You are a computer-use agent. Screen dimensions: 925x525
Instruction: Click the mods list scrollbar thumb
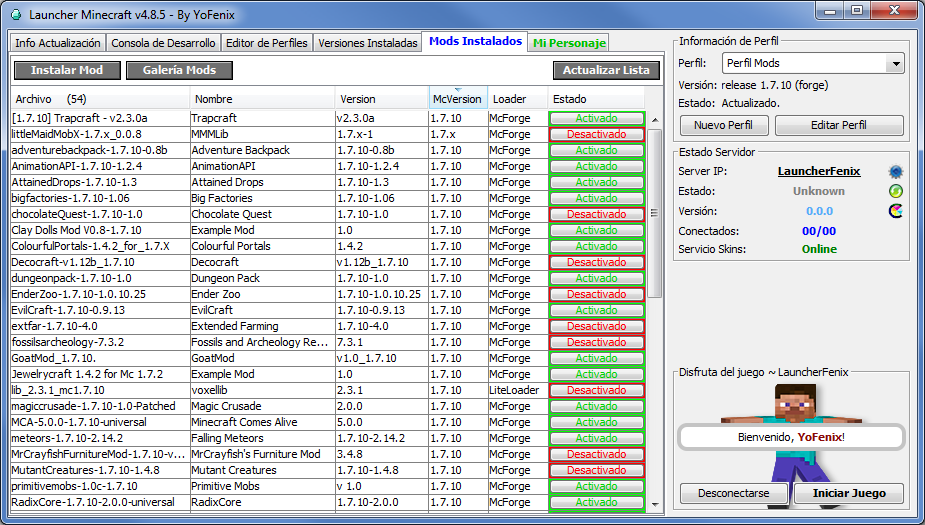coord(654,214)
